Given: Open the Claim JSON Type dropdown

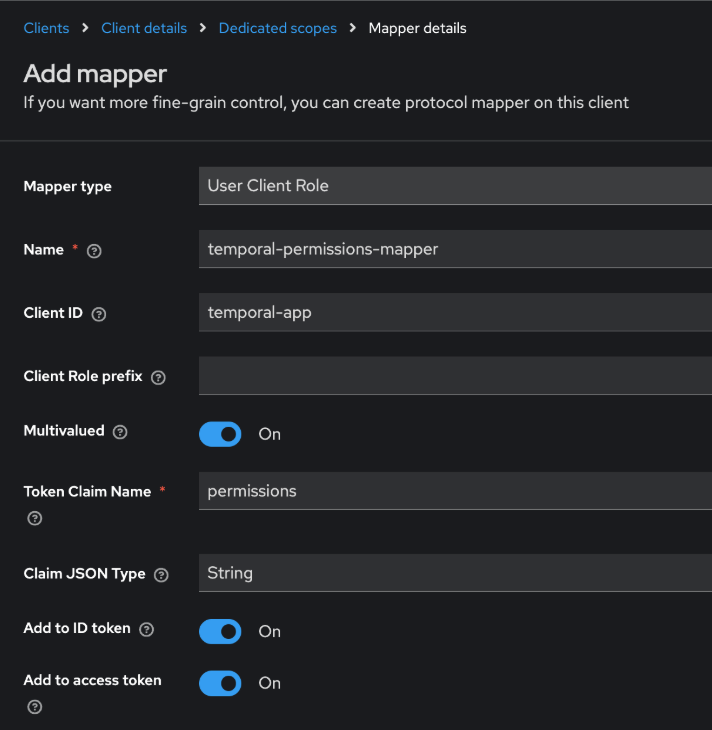Looking at the screenshot, I should pos(455,573).
